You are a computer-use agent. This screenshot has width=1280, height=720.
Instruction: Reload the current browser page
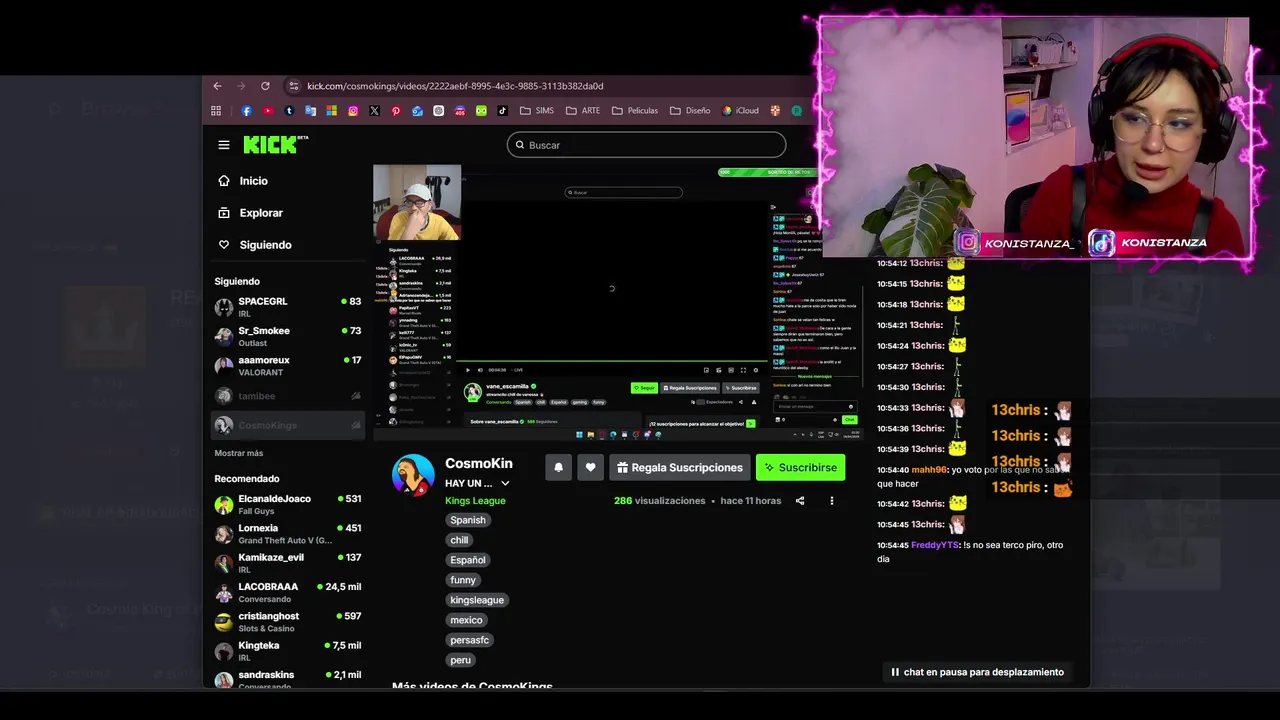click(265, 86)
